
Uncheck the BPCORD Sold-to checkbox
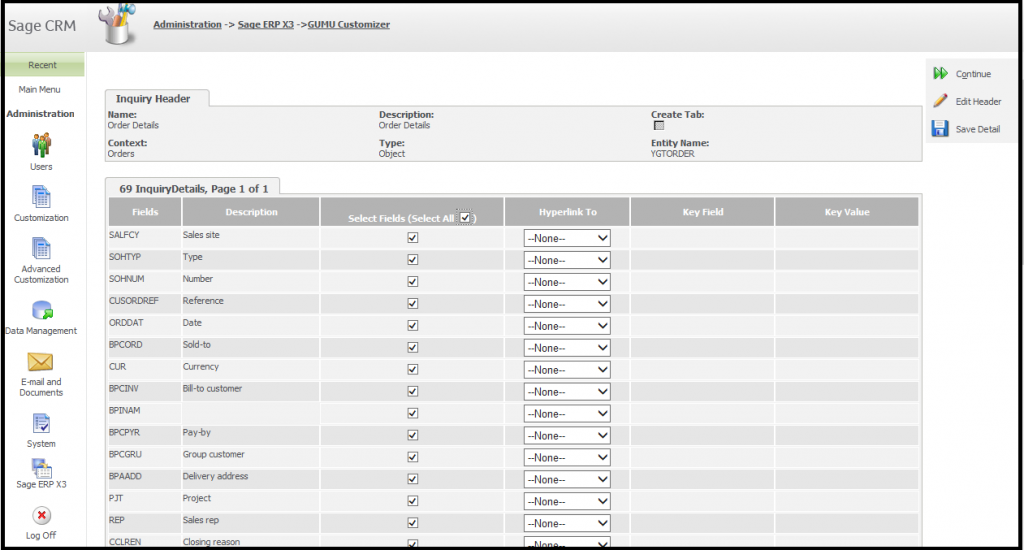tap(413, 348)
